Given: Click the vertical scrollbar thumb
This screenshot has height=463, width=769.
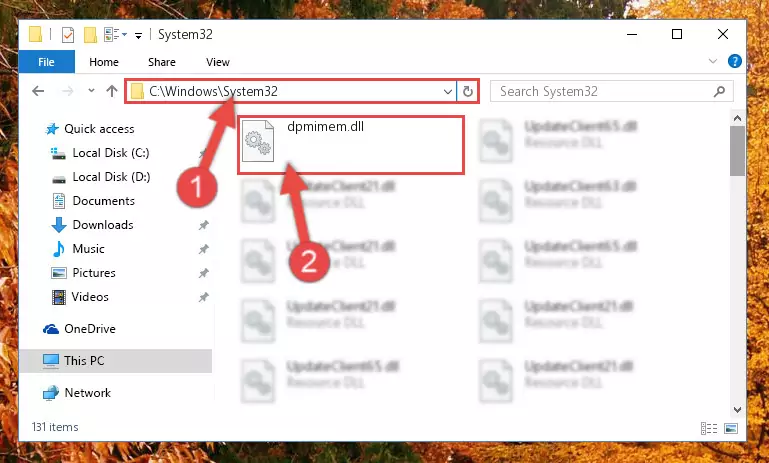Looking at the screenshot, I should (737, 151).
